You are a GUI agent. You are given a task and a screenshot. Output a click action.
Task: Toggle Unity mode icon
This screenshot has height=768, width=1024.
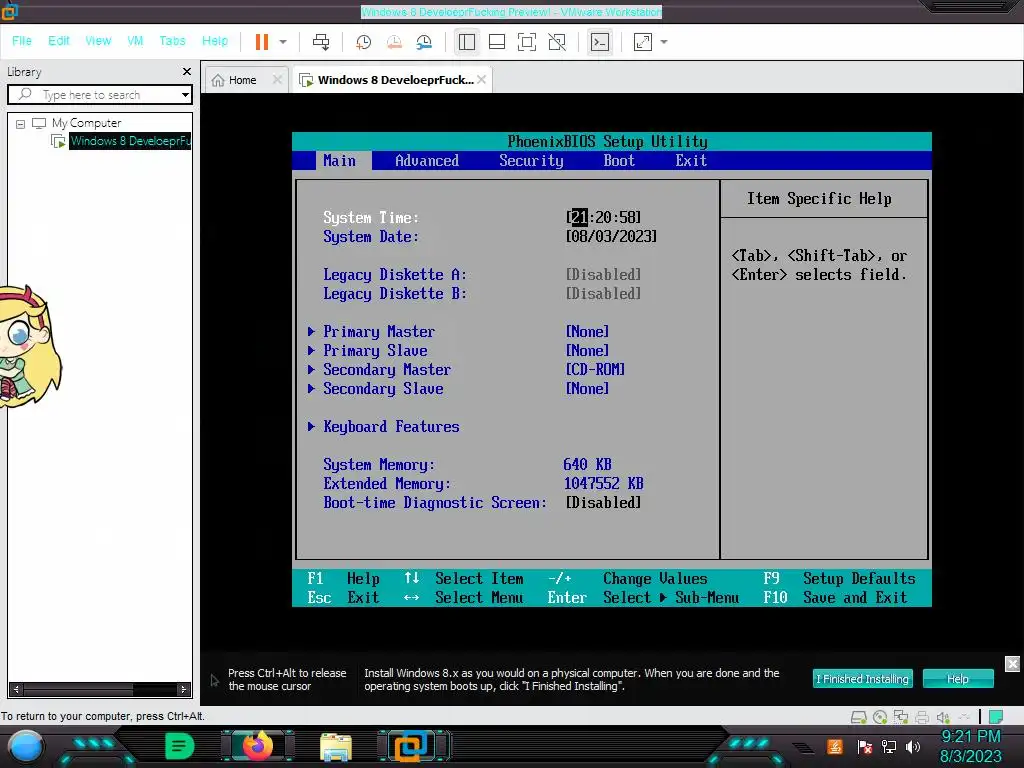click(556, 42)
